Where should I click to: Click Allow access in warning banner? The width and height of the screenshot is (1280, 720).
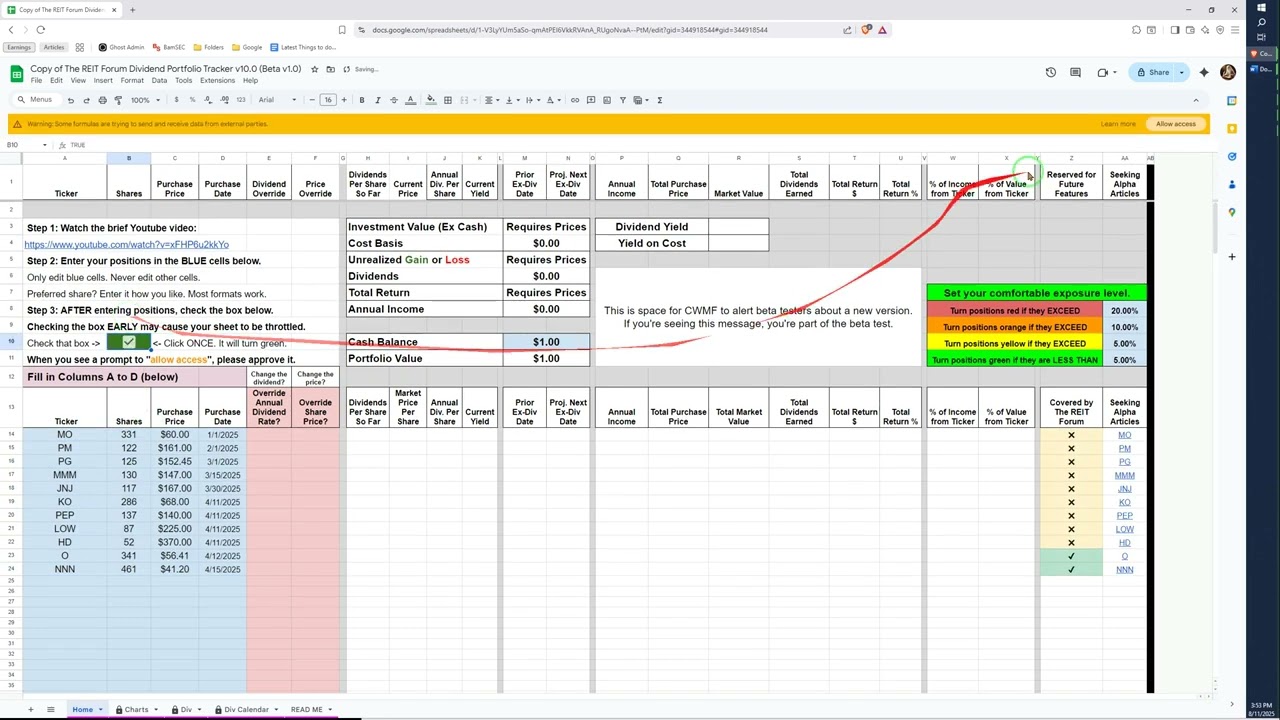pos(1176,124)
